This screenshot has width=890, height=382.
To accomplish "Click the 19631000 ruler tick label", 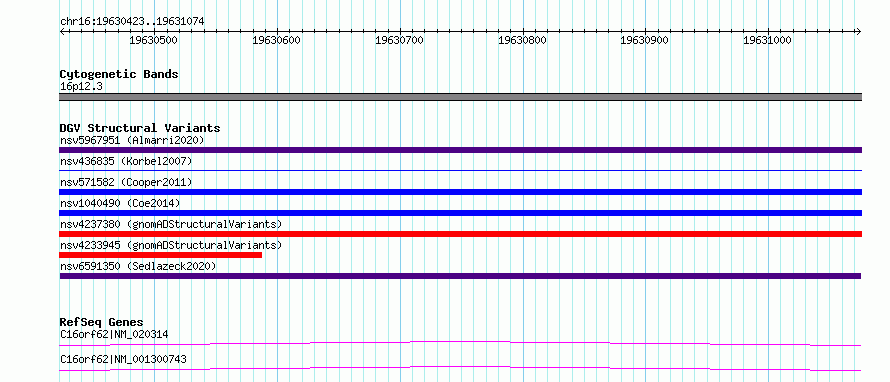I will click(767, 40).
